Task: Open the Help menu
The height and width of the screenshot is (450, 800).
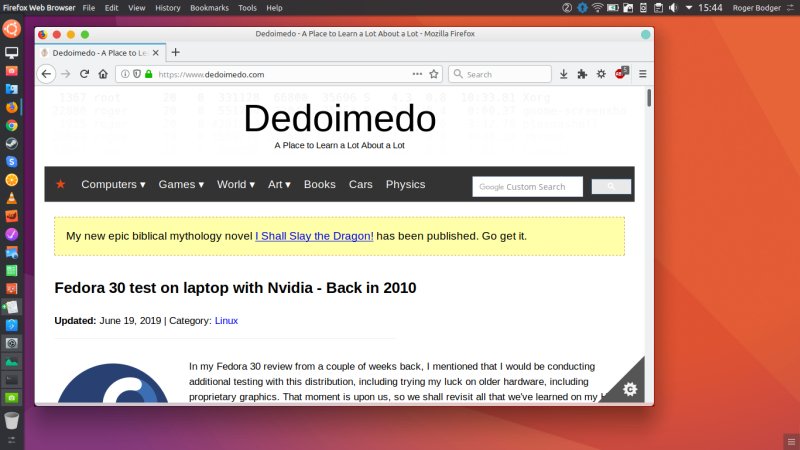Action: 274,8
